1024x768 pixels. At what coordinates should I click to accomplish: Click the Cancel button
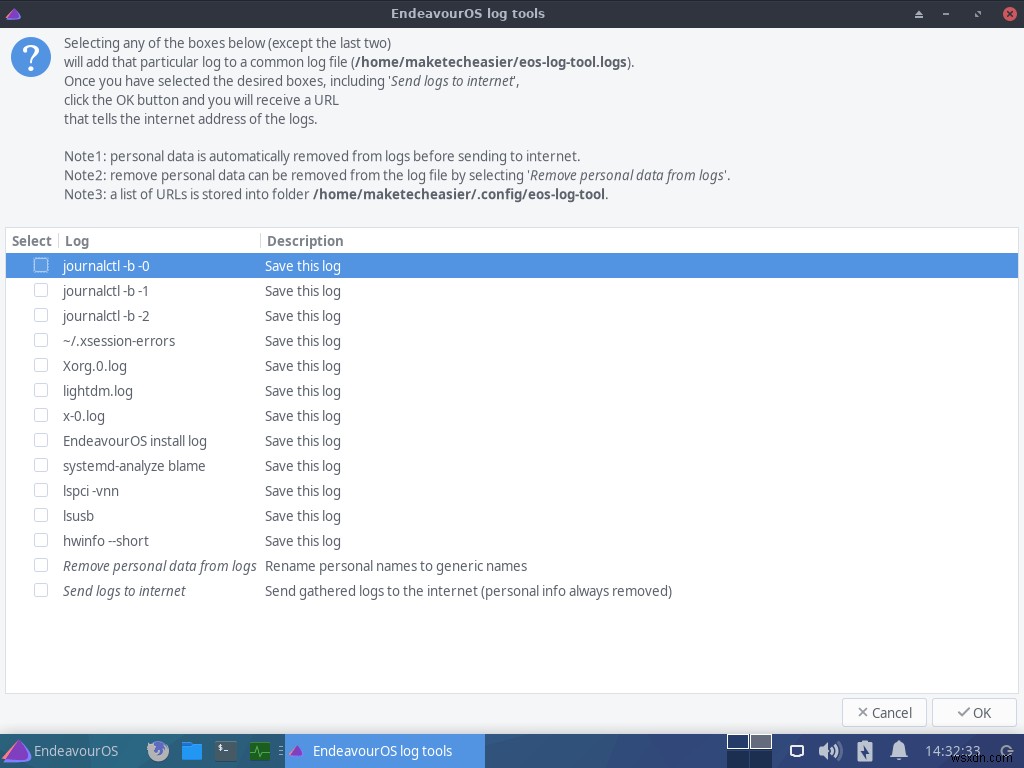tap(884, 712)
